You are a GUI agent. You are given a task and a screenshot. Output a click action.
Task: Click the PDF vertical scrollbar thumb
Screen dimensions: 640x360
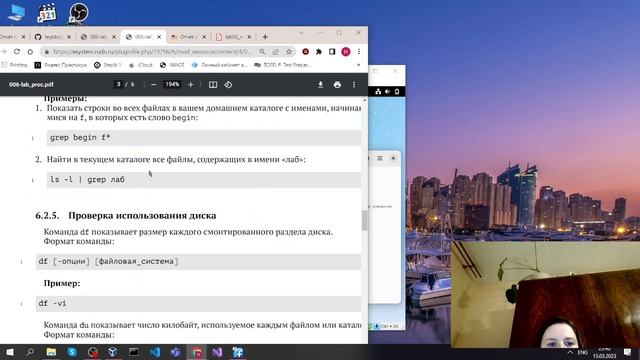pos(364,220)
